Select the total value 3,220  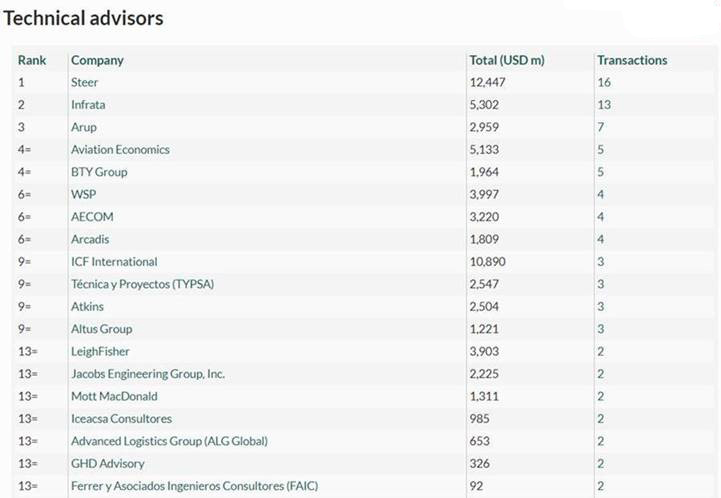[484, 217]
